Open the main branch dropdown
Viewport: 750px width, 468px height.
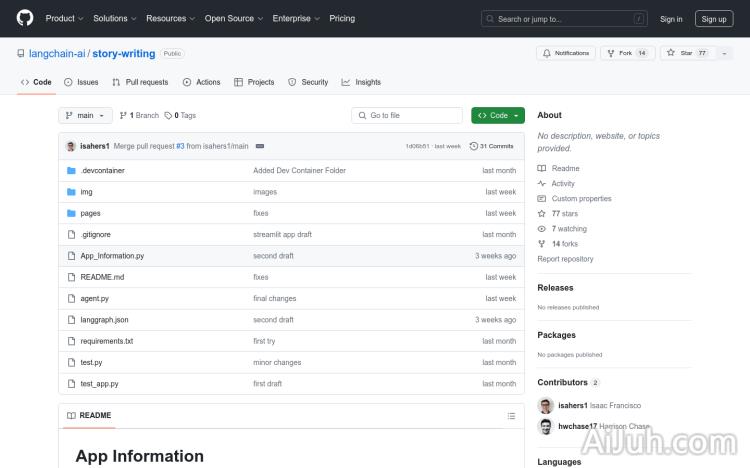click(x=84, y=116)
